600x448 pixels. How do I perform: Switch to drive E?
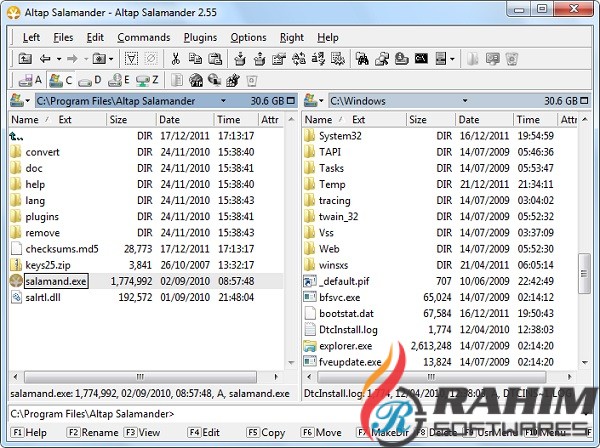(x=119, y=80)
